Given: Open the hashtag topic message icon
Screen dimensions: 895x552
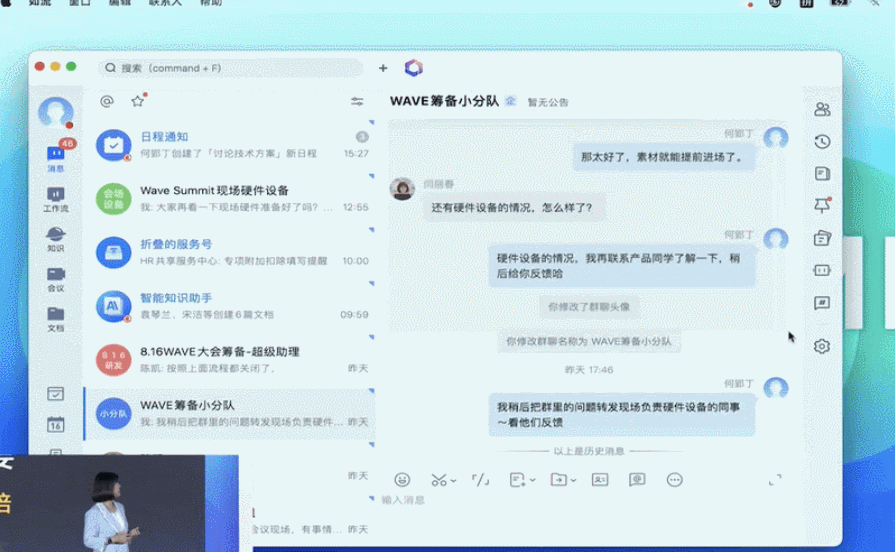Looking at the screenshot, I should coord(822,303).
